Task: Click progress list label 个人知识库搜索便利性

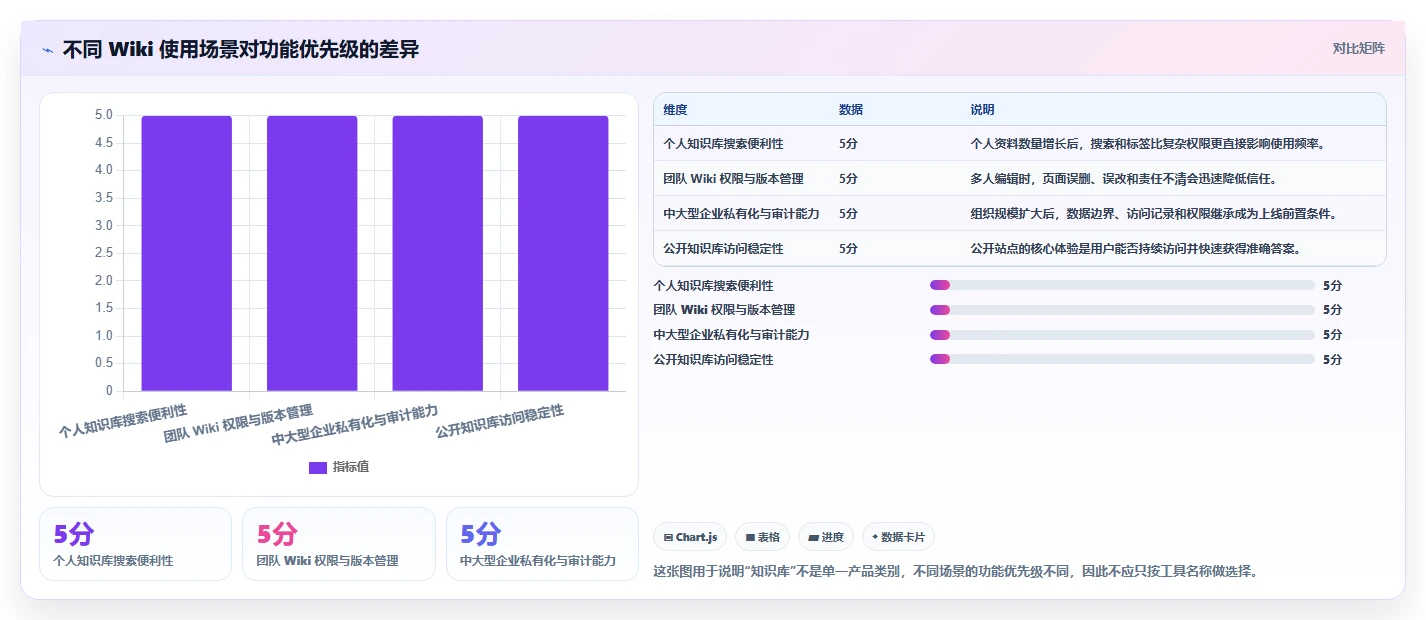Action: point(713,285)
